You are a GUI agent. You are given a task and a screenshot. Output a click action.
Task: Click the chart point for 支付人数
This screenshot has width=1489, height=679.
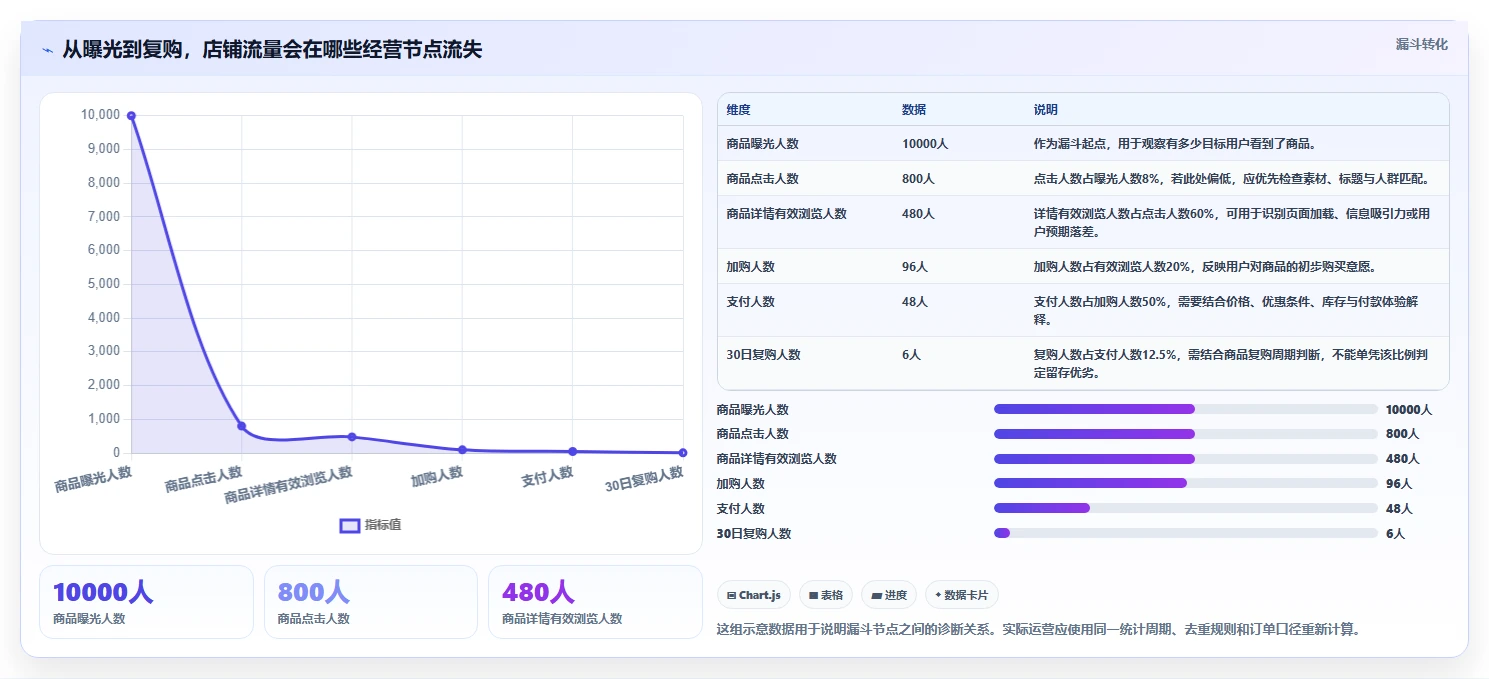572,452
